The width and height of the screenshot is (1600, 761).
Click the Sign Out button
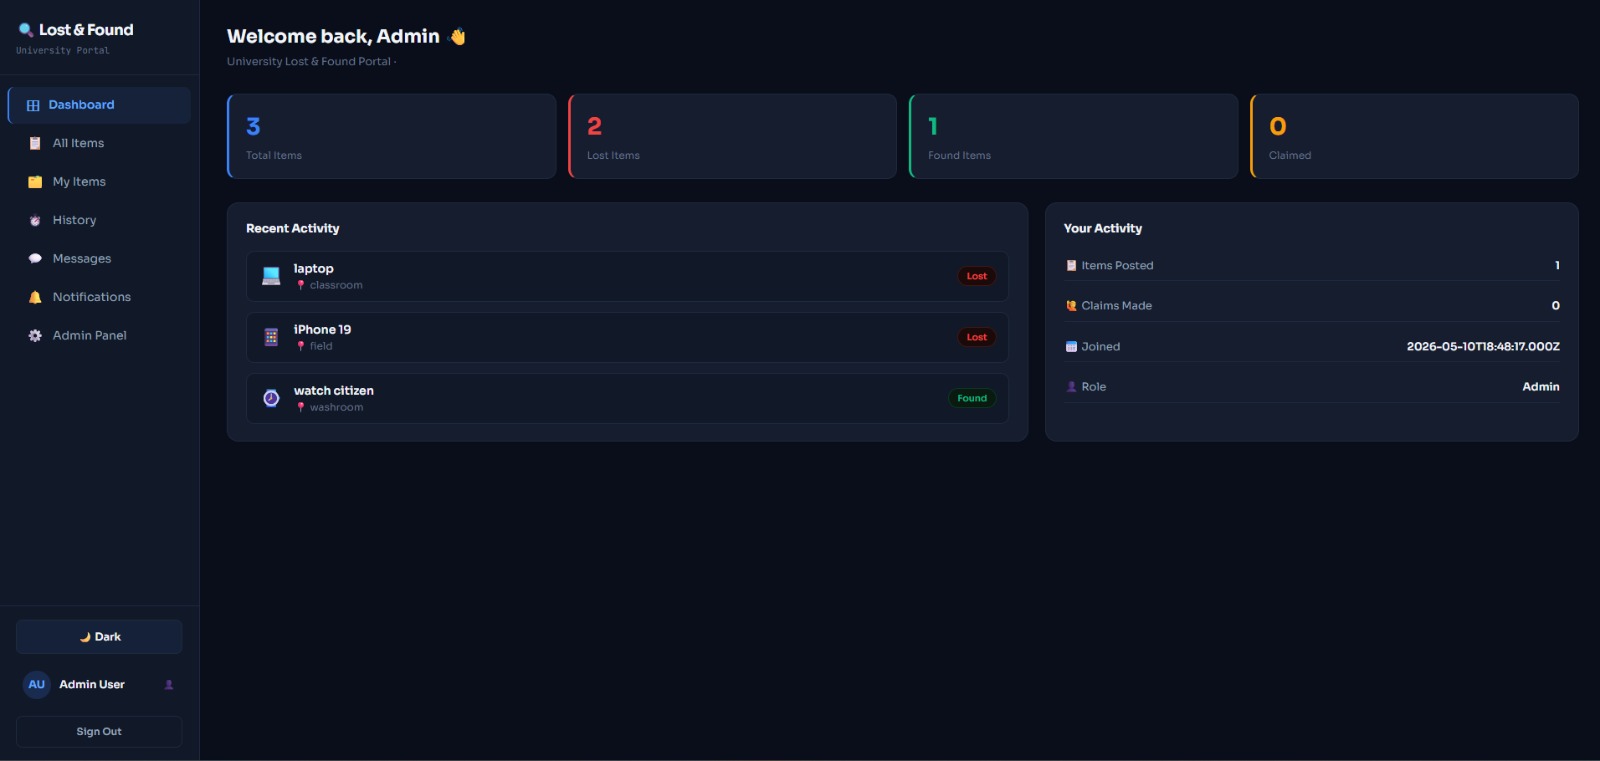coord(99,732)
